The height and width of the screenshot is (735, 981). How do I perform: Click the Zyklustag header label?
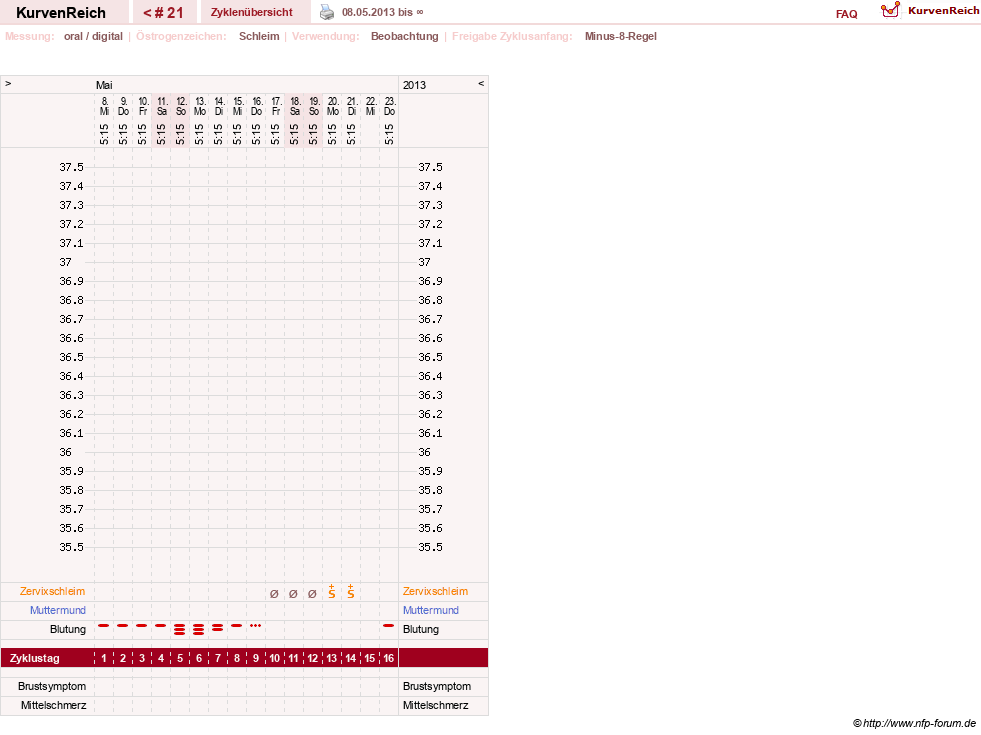[x=34, y=658]
